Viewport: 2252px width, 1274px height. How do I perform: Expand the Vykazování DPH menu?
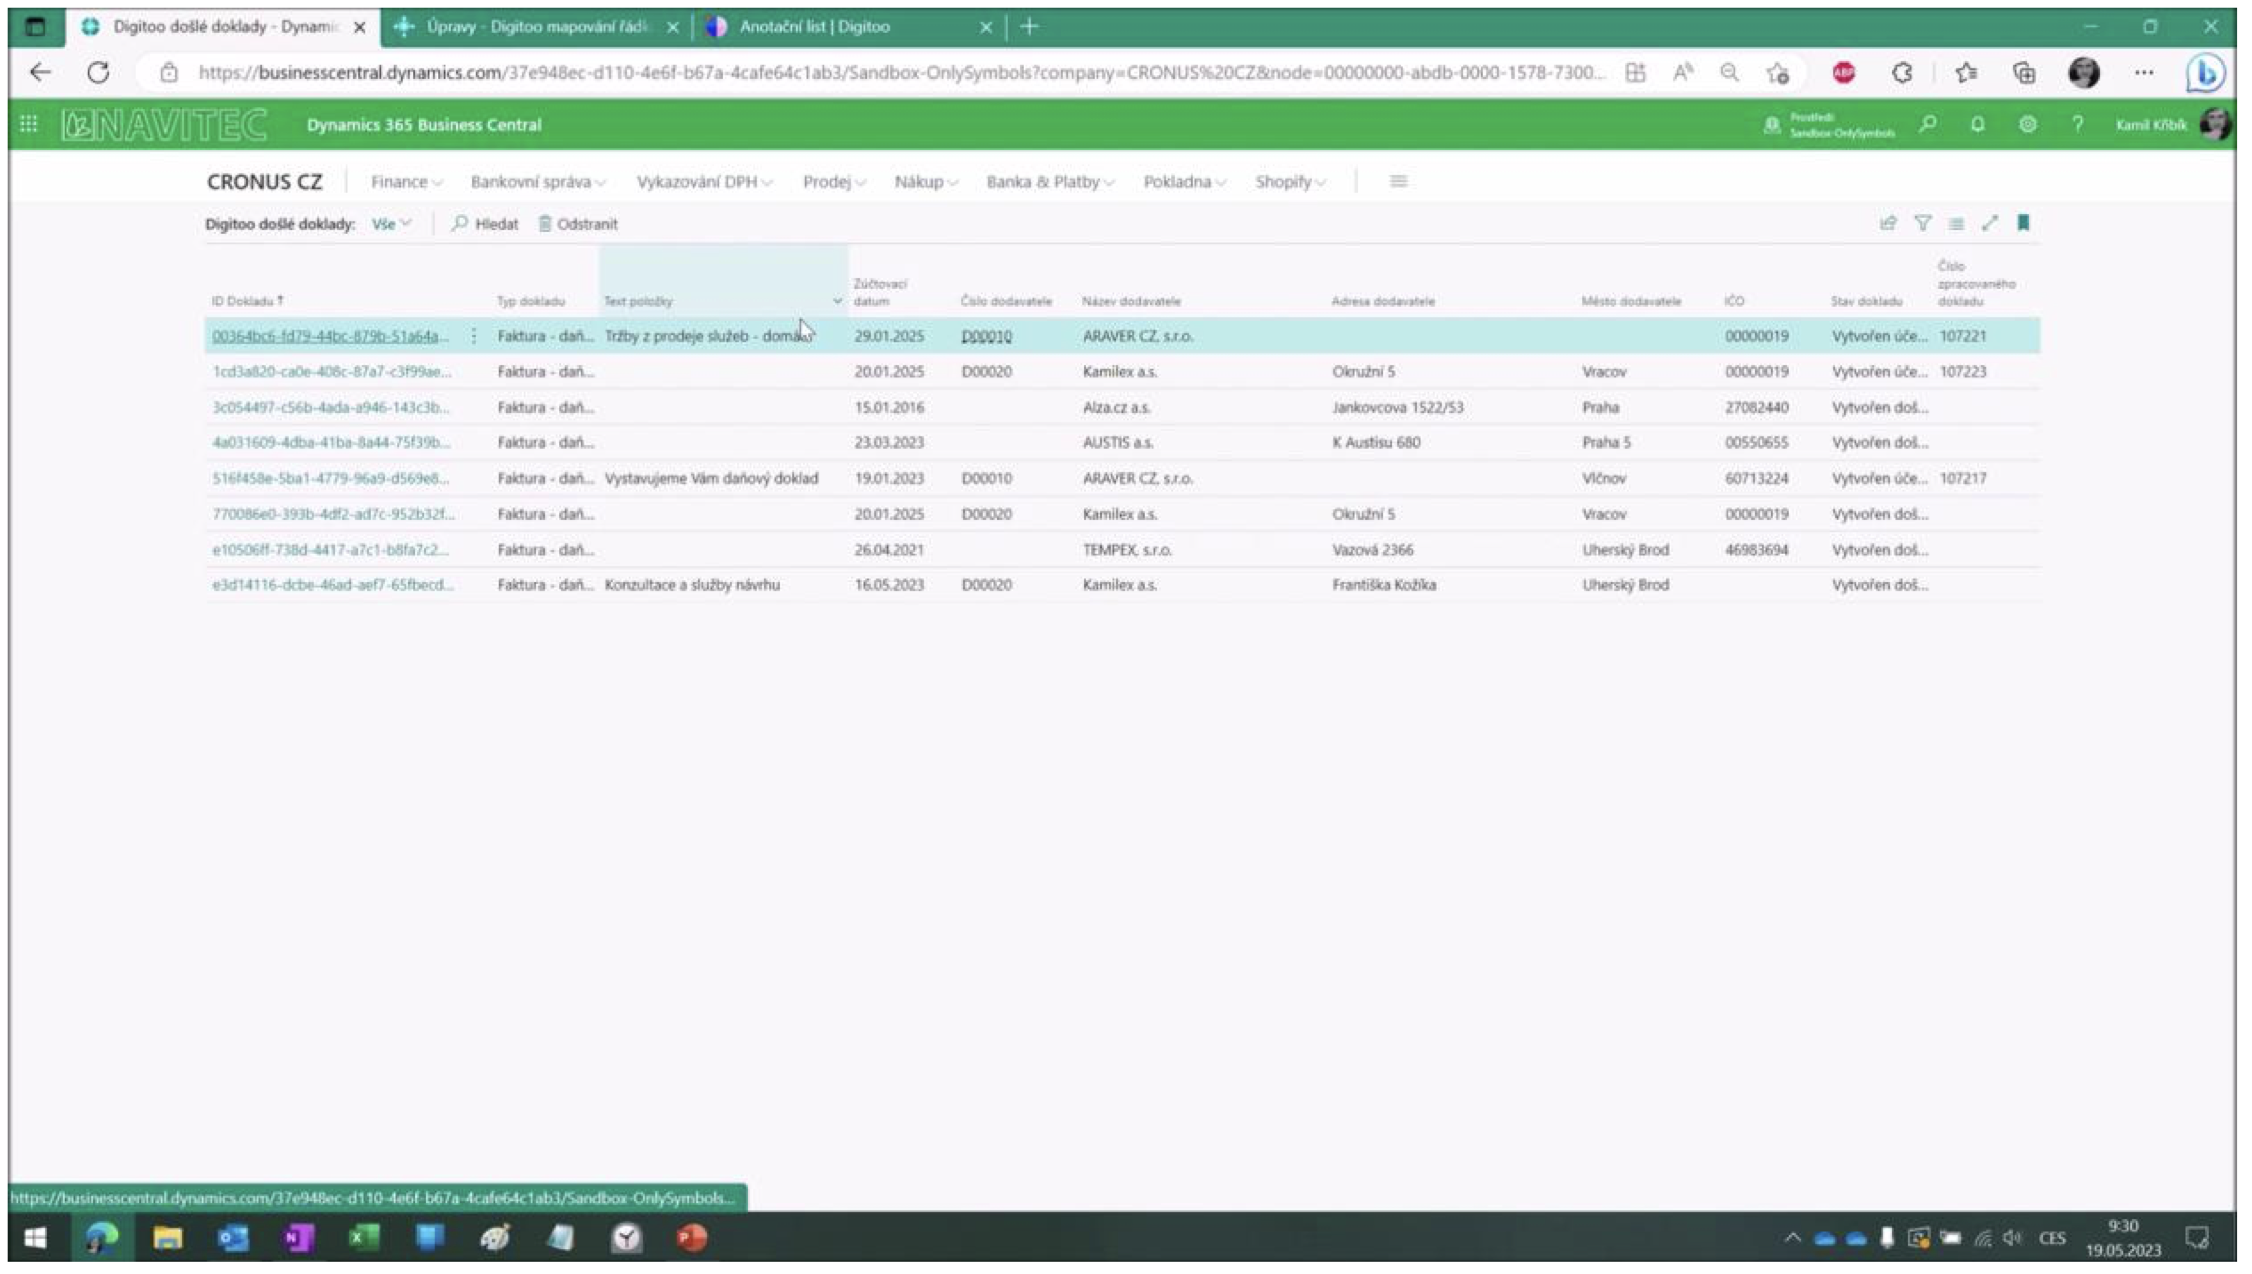click(x=704, y=181)
